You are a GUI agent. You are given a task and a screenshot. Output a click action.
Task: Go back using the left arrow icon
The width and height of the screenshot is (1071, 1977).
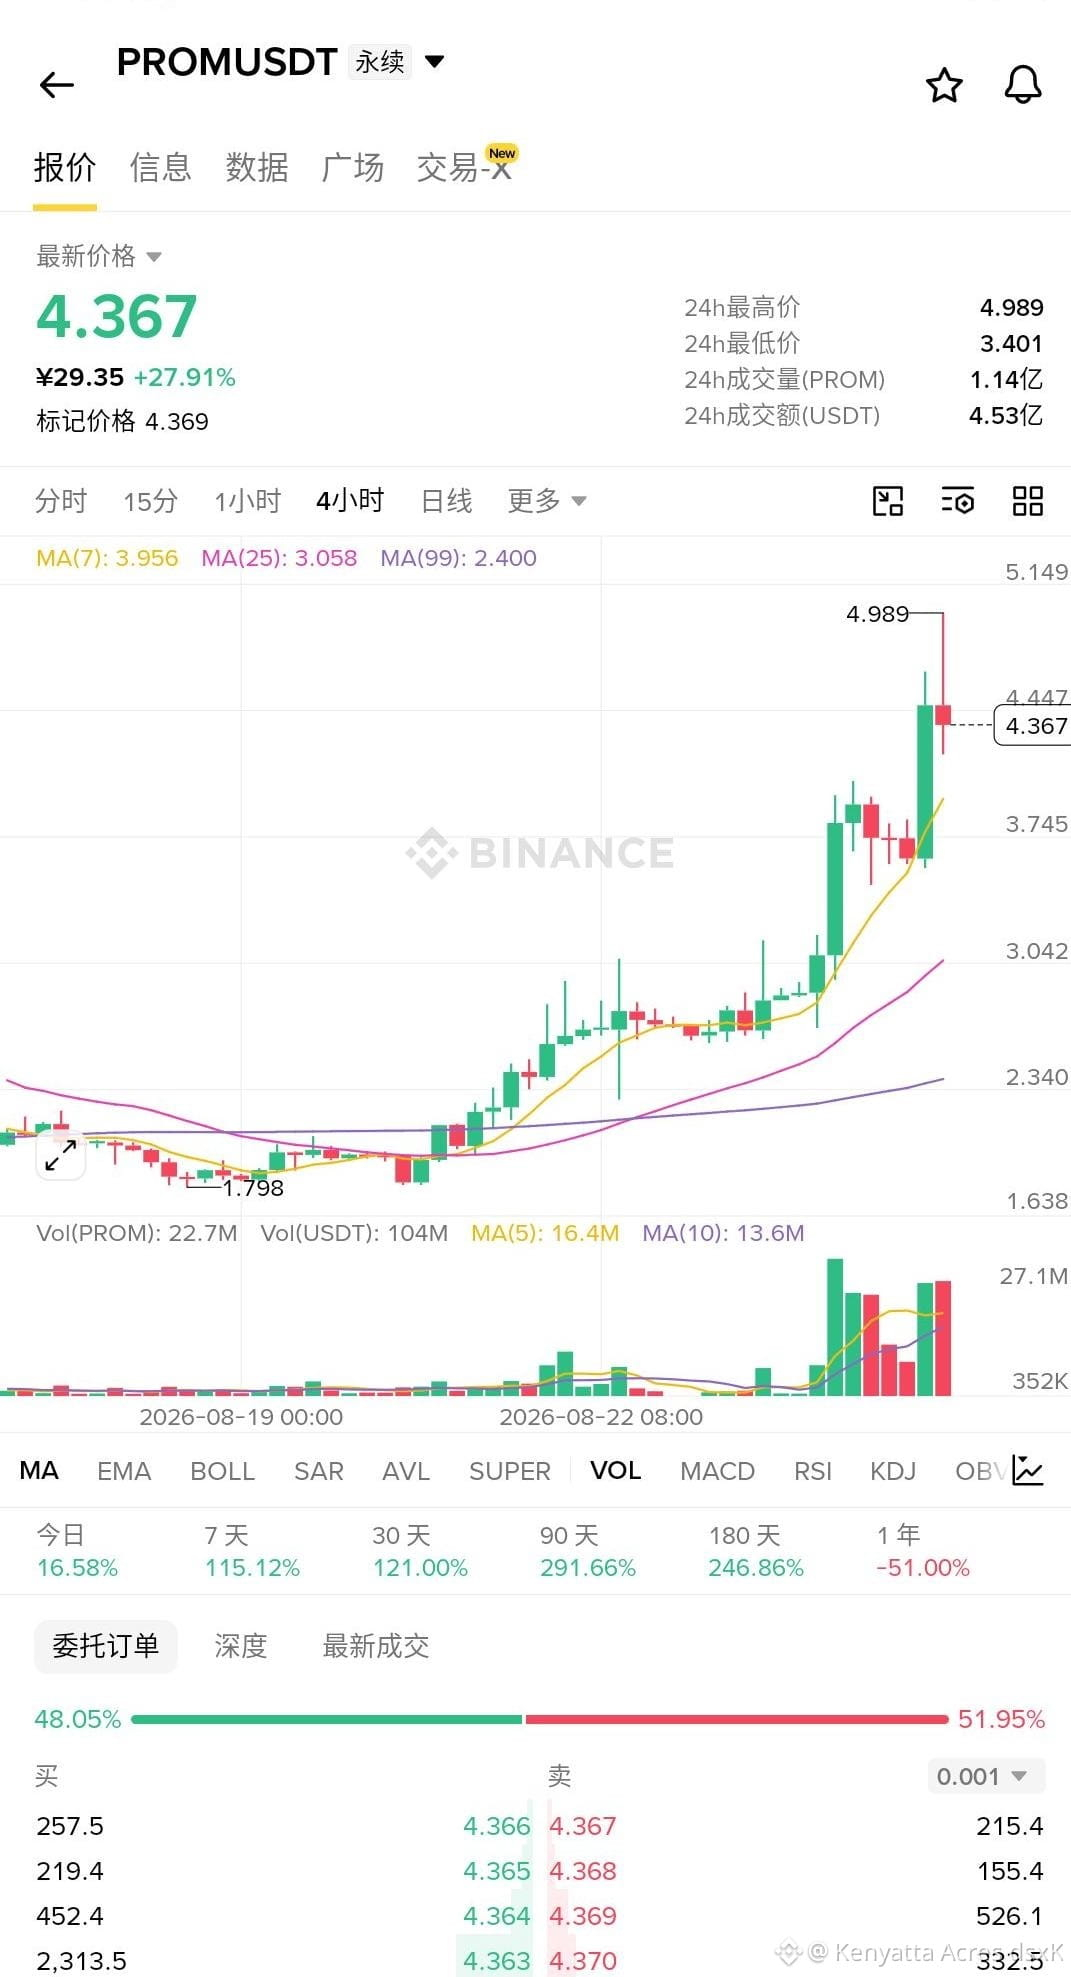tap(57, 85)
